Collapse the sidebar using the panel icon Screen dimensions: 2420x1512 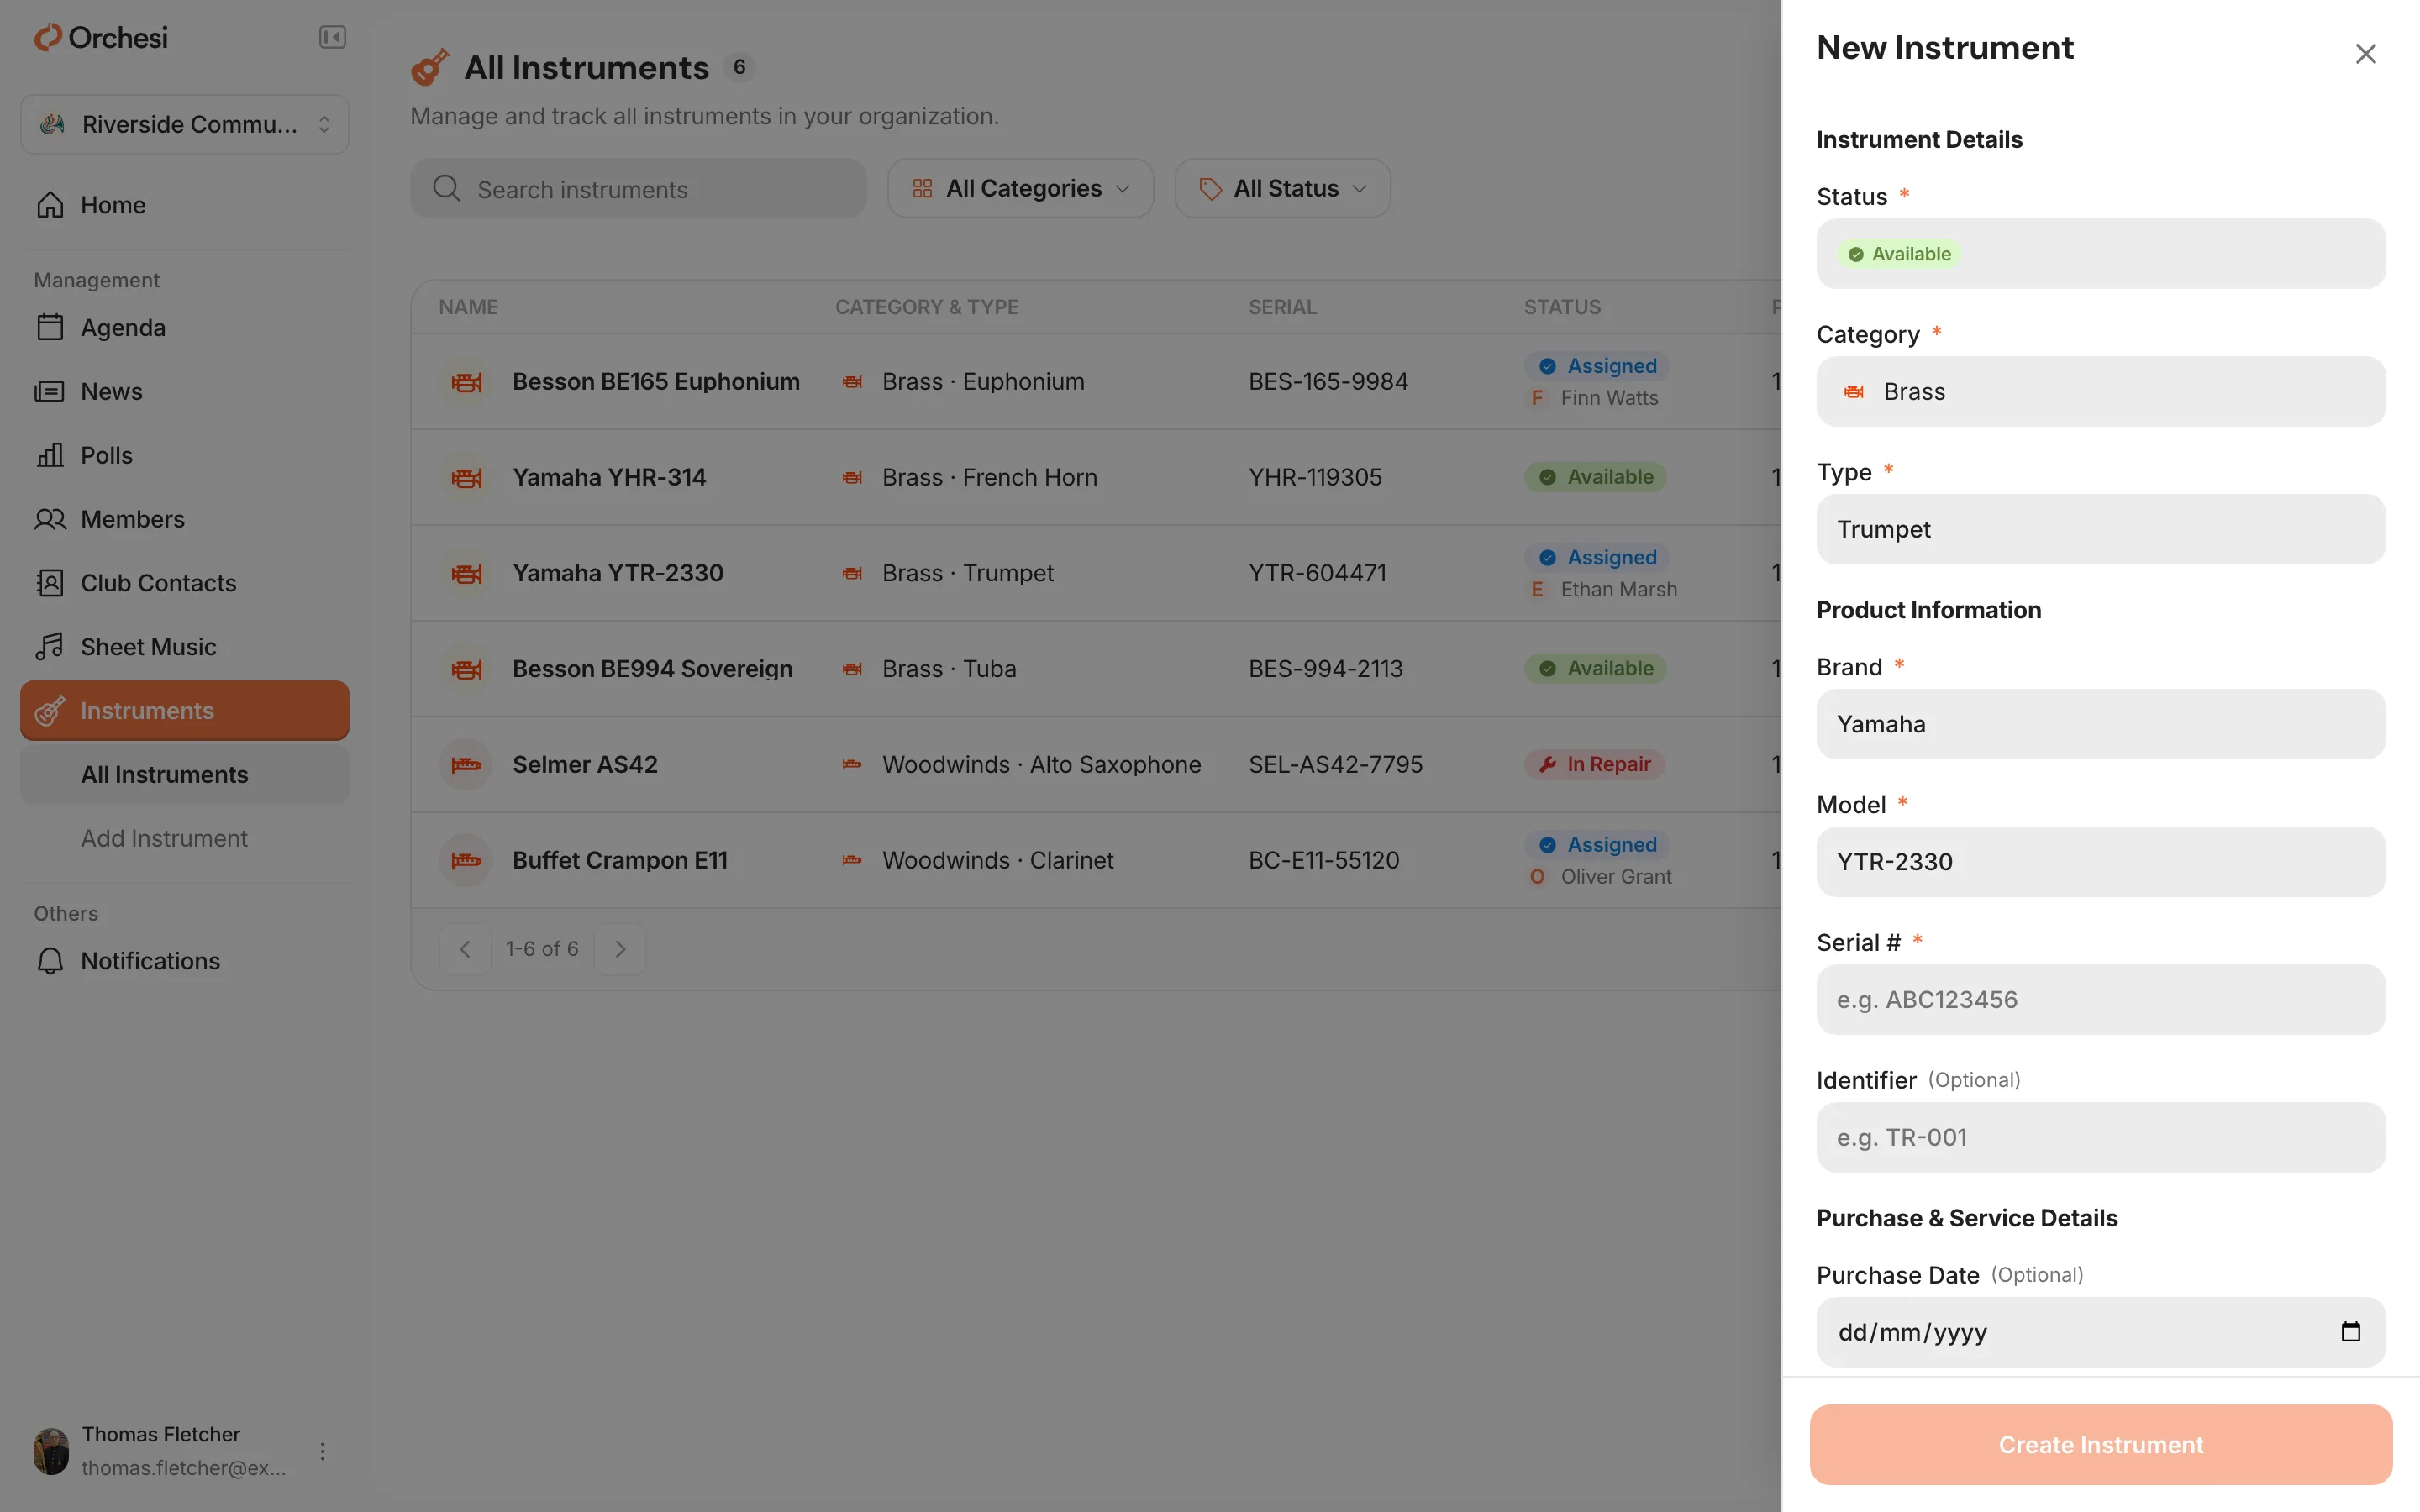click(x=332, y=38)
